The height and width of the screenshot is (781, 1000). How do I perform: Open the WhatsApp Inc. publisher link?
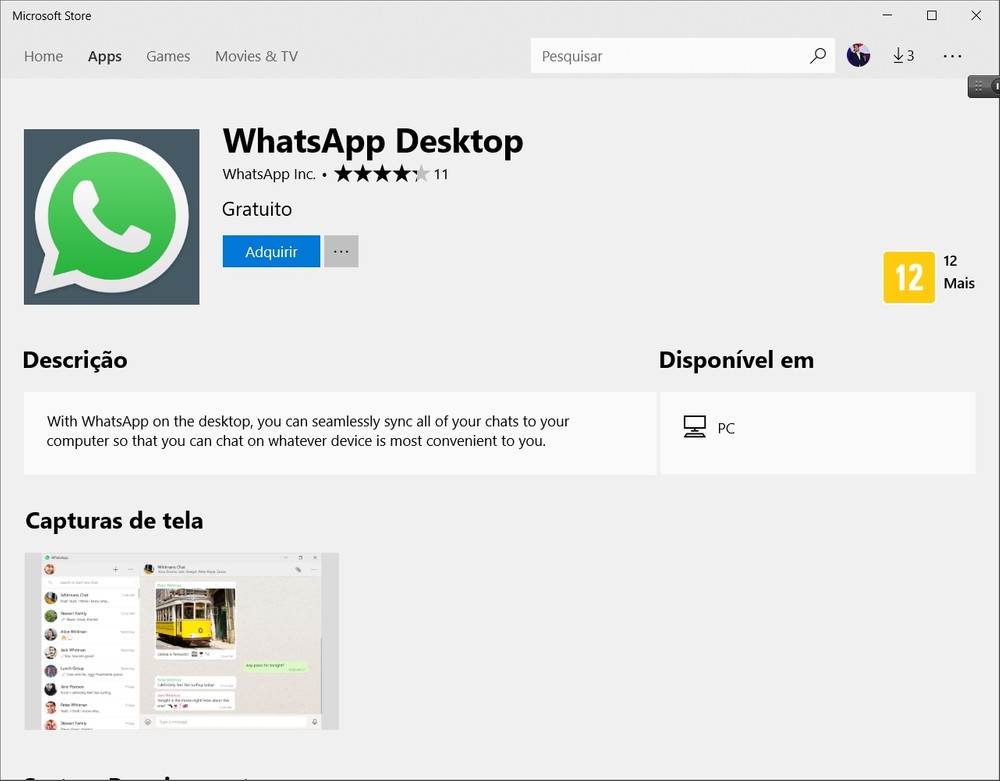click(x=269, y=174)
